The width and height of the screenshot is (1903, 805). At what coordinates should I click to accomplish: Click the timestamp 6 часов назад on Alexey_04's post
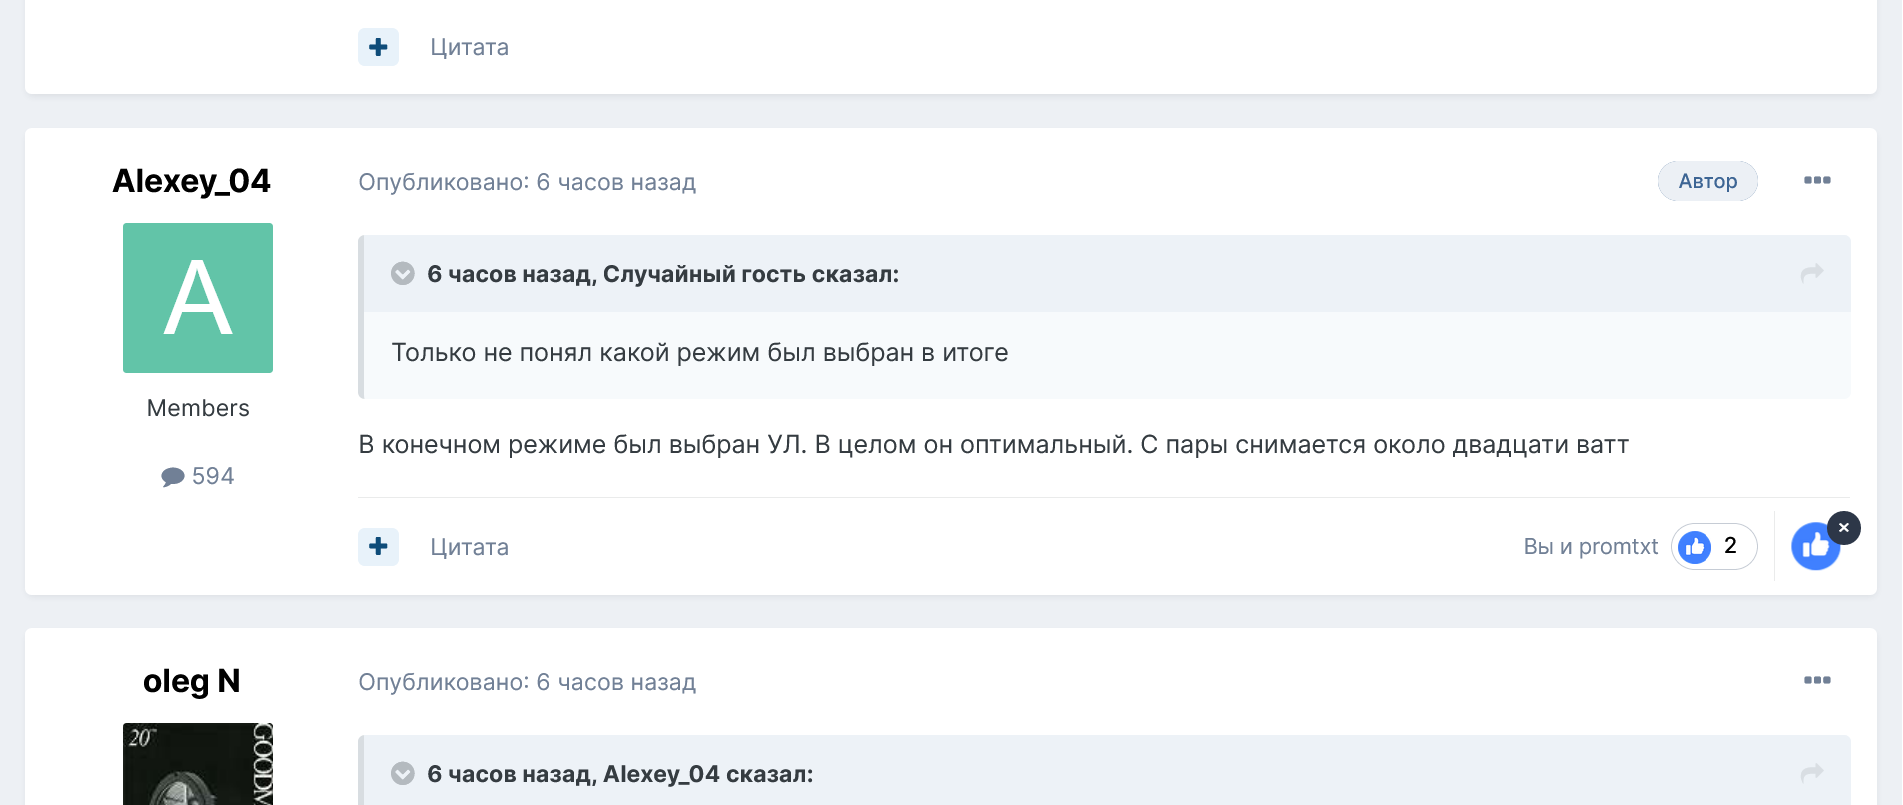point(616,181)
